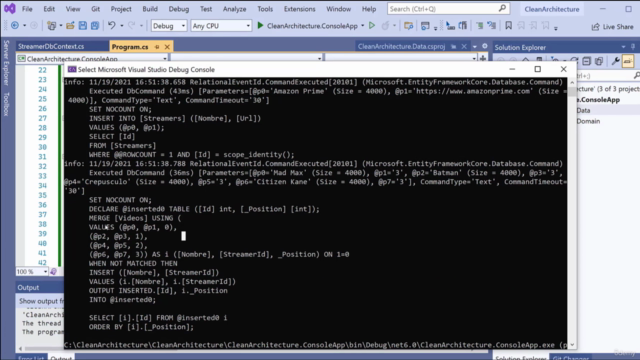The image size is (640, 360).
Task: Open the Analyze menu
Action: tap(234, 9)
